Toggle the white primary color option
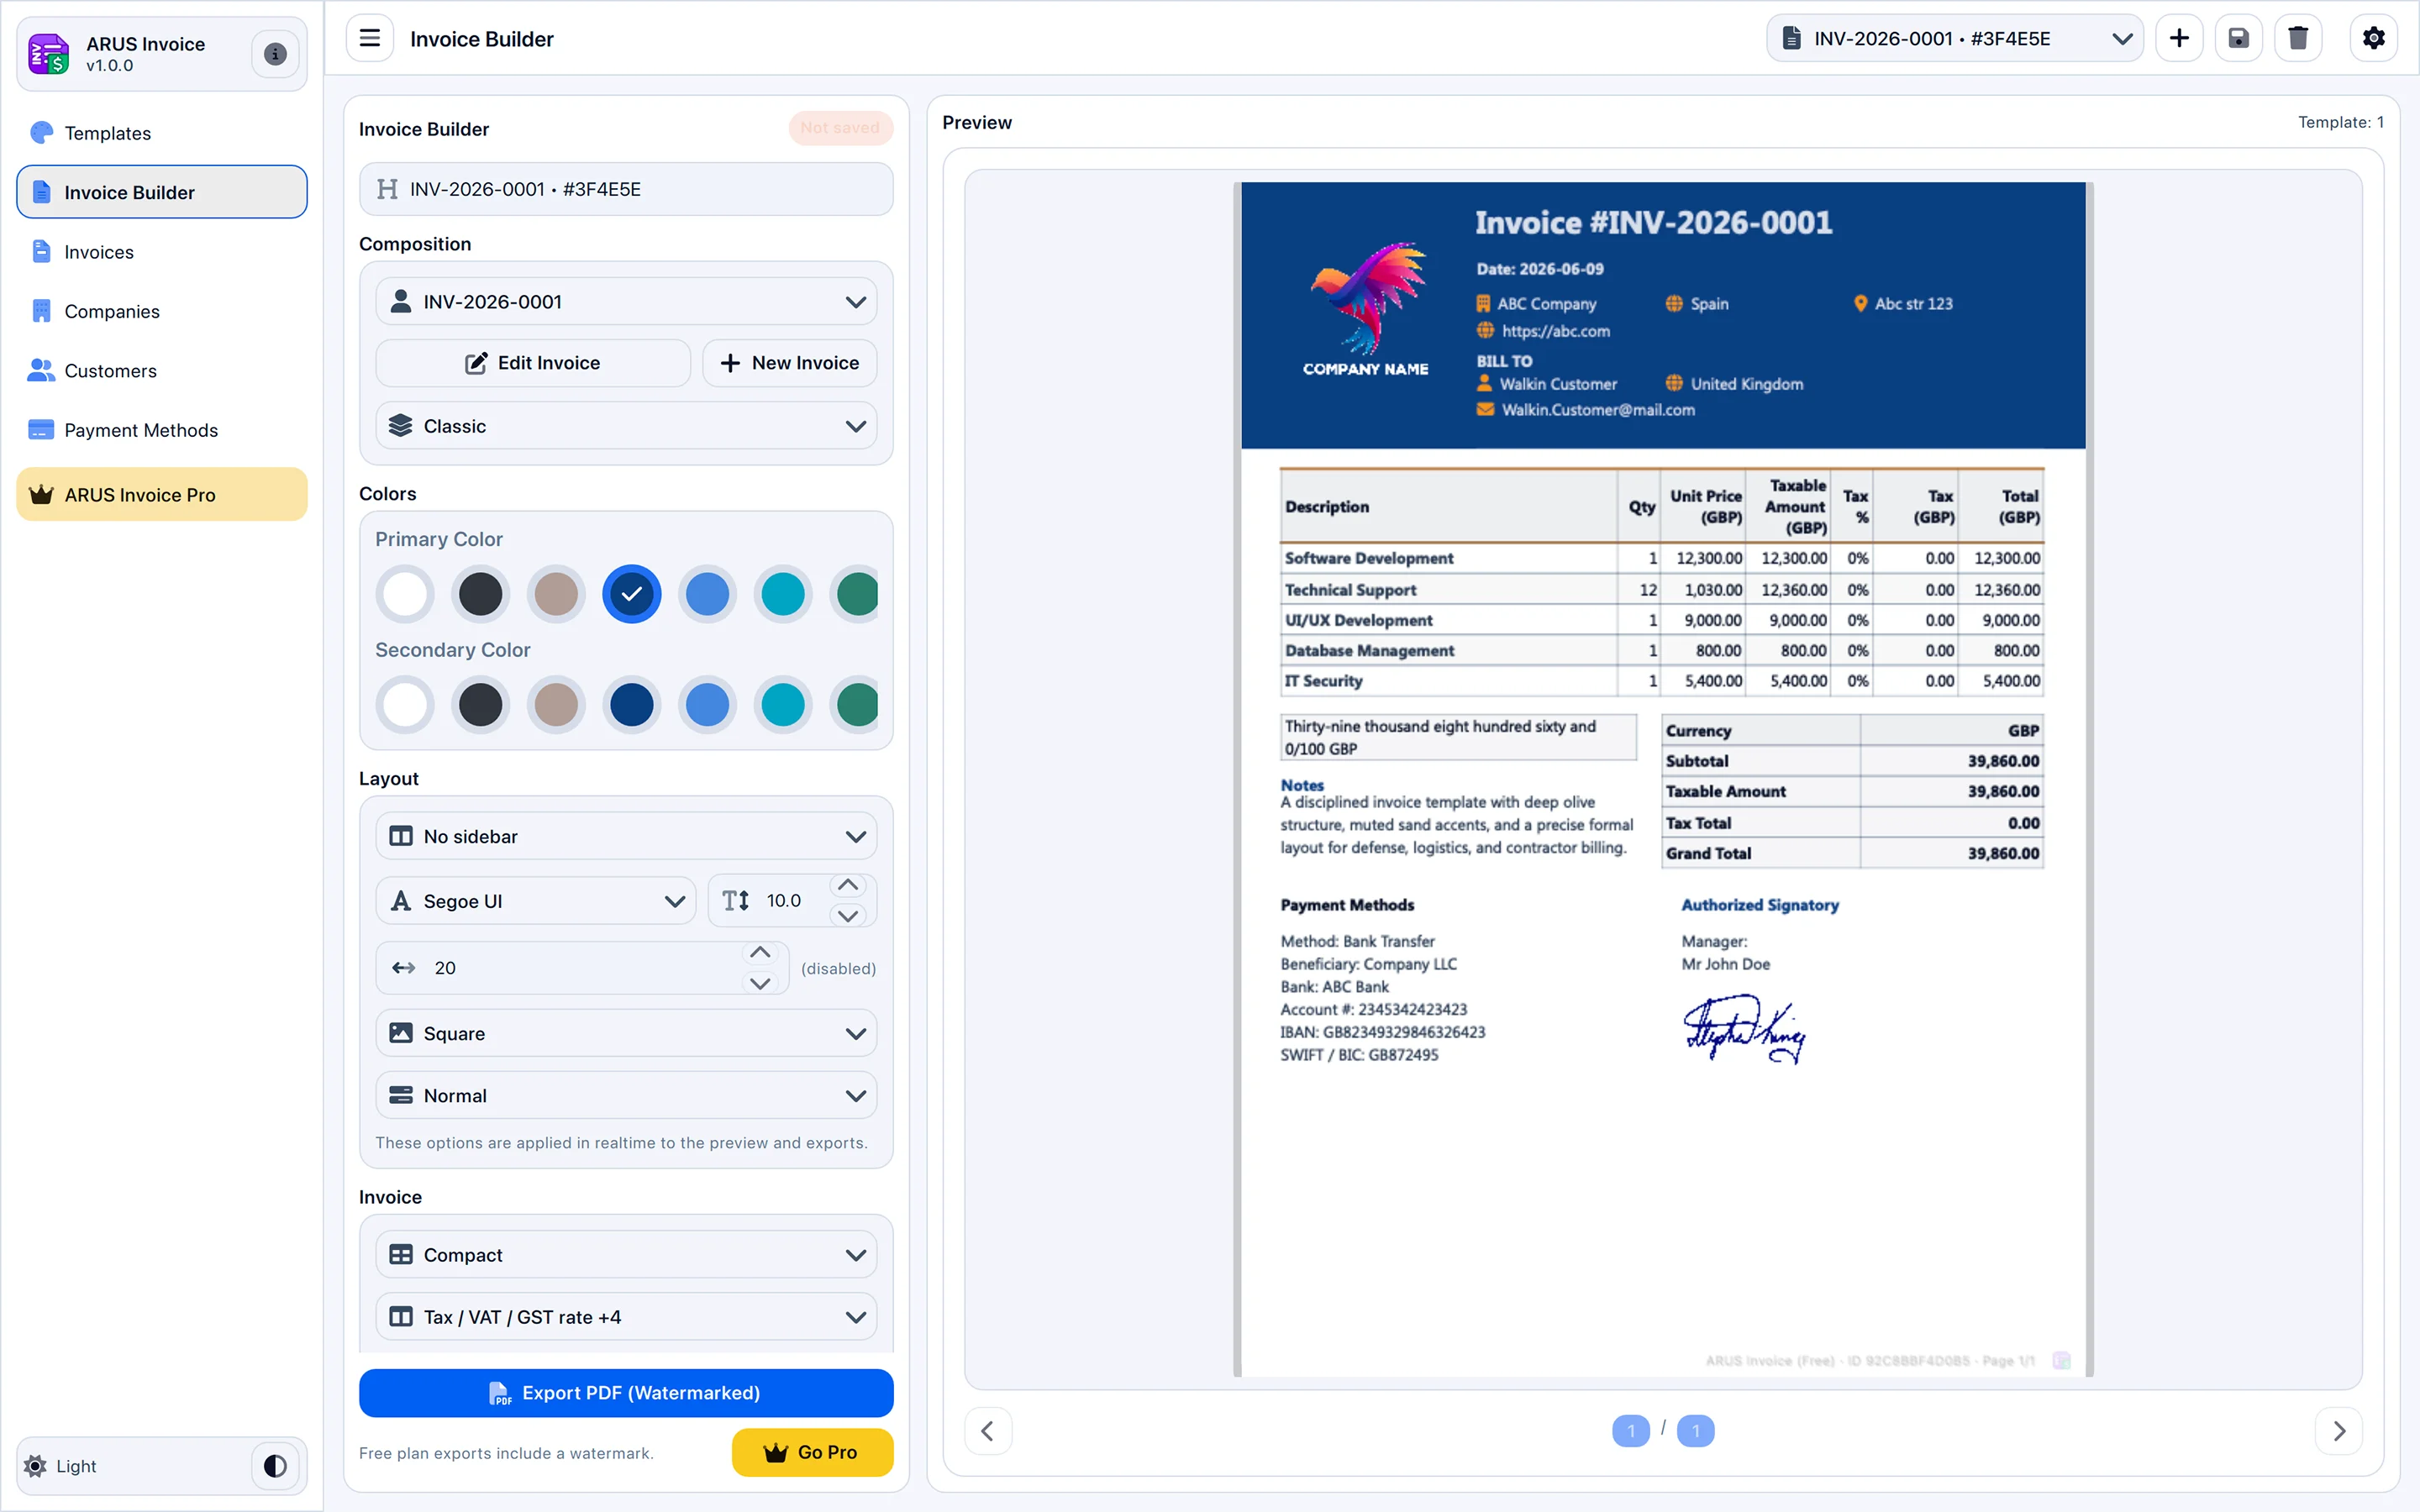This screenshot has height=1512, width=2420. (x=404, y=593)
